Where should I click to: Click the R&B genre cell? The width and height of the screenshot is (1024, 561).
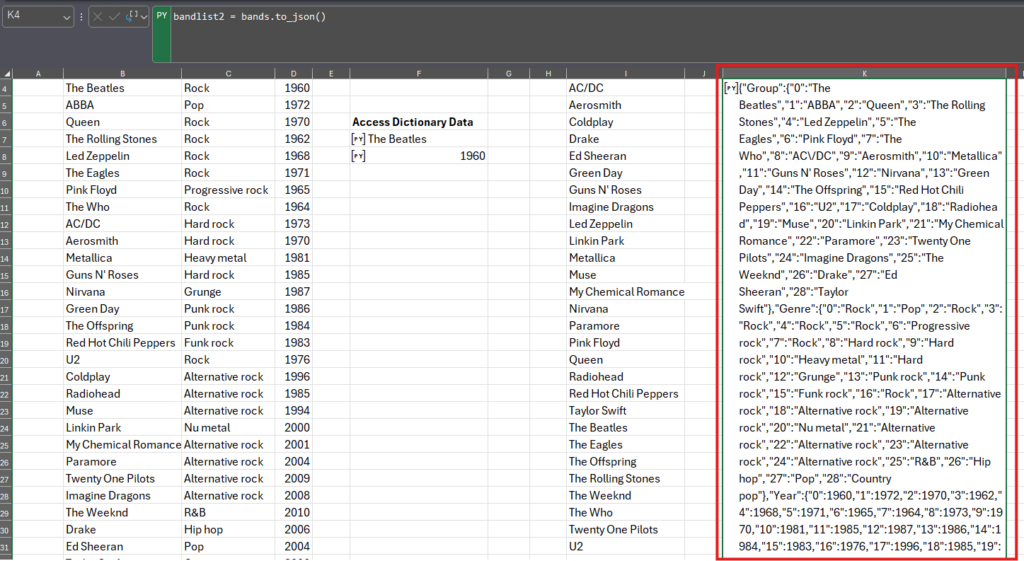[228, 513]
